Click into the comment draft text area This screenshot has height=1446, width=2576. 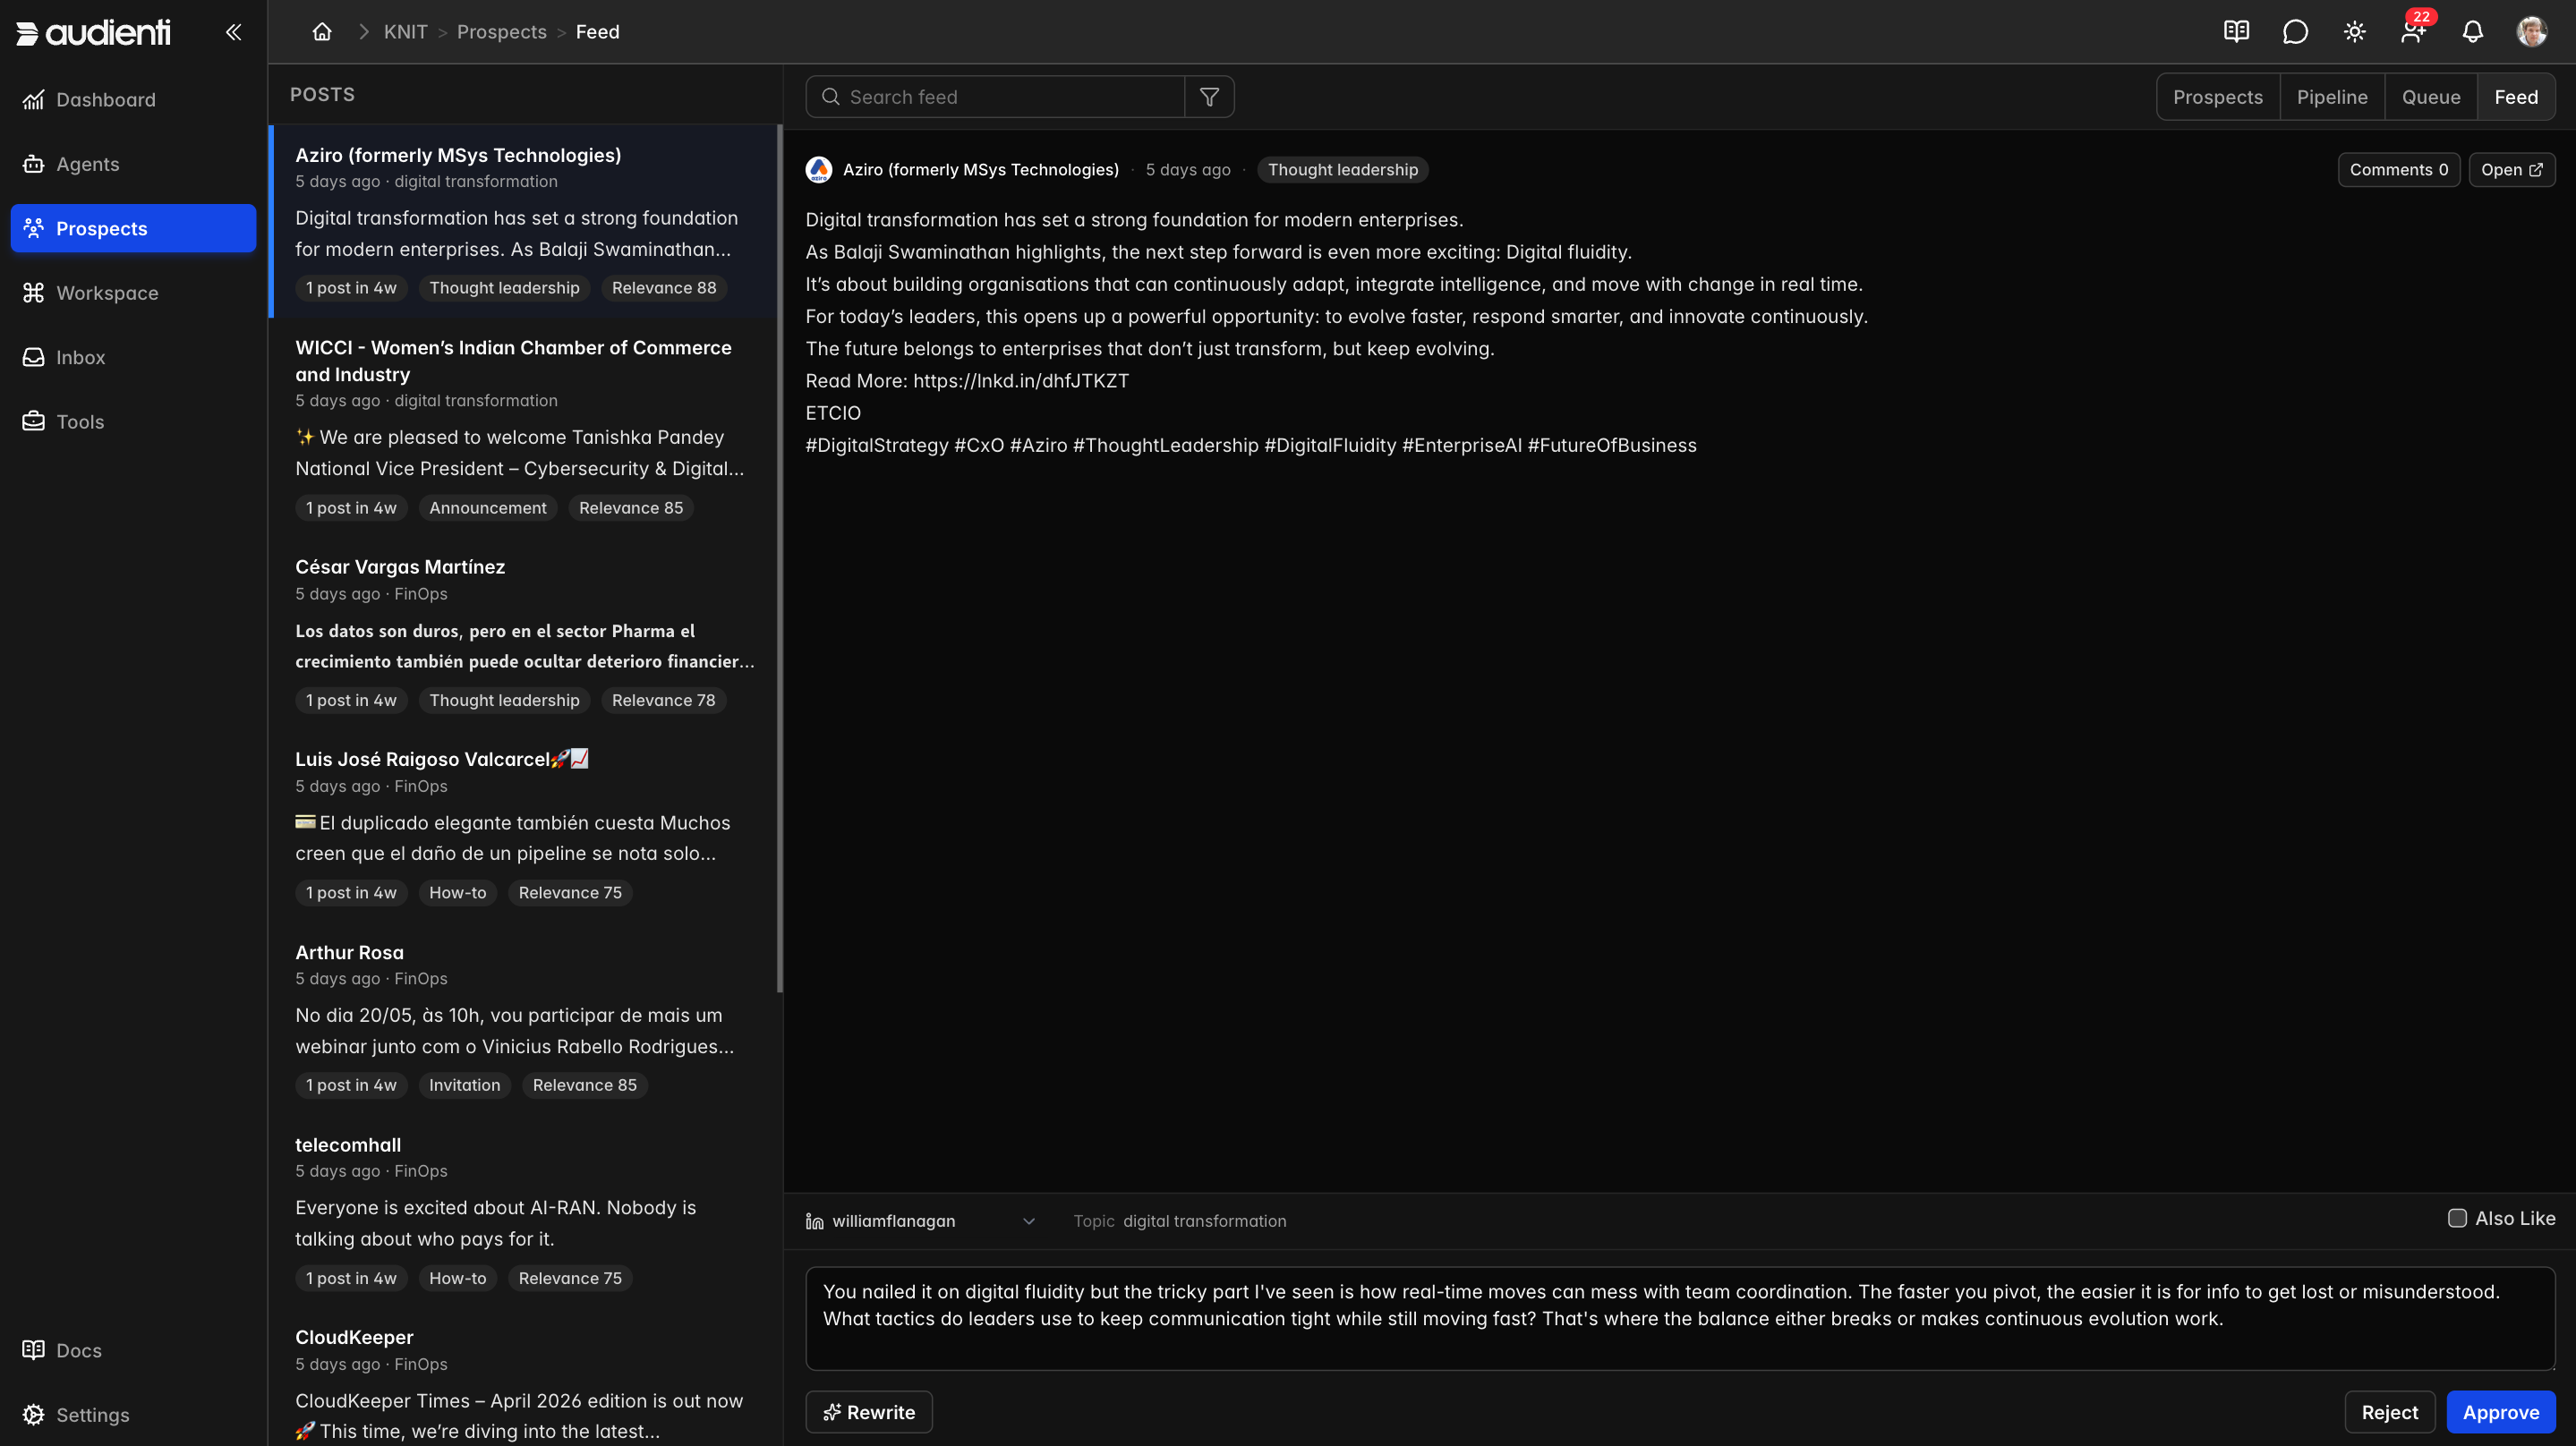pos(1679,1318)
